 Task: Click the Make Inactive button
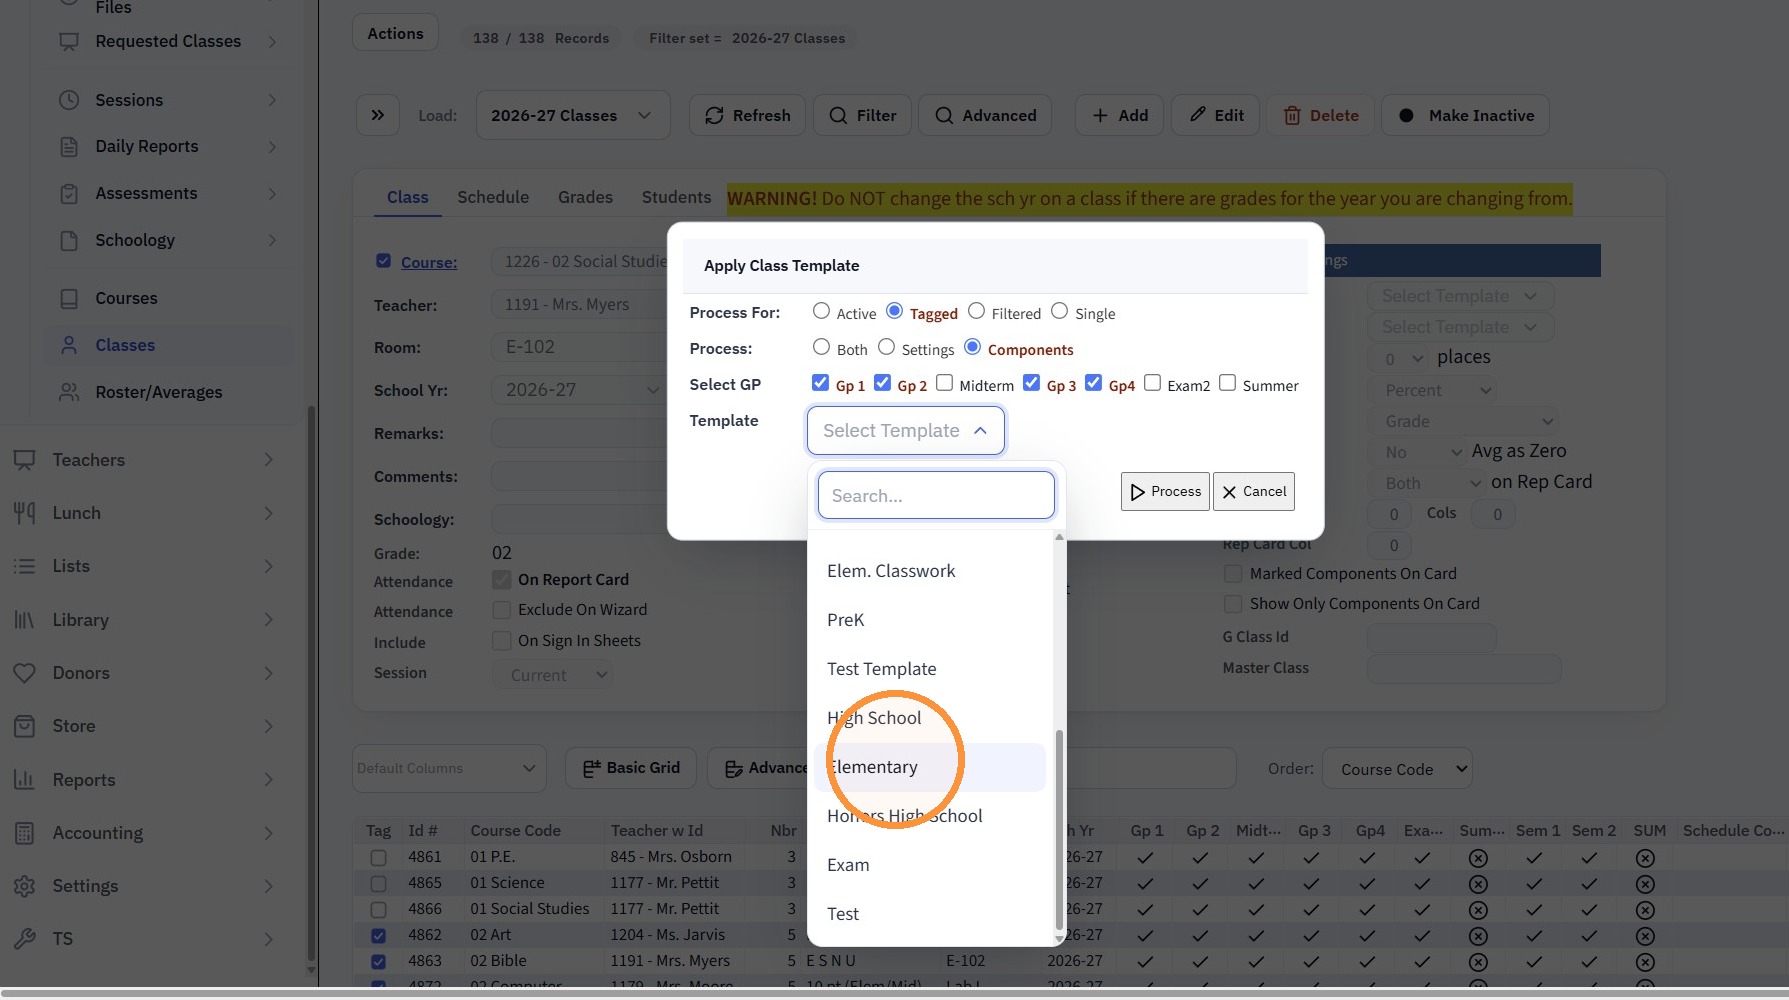[1465, 115]
